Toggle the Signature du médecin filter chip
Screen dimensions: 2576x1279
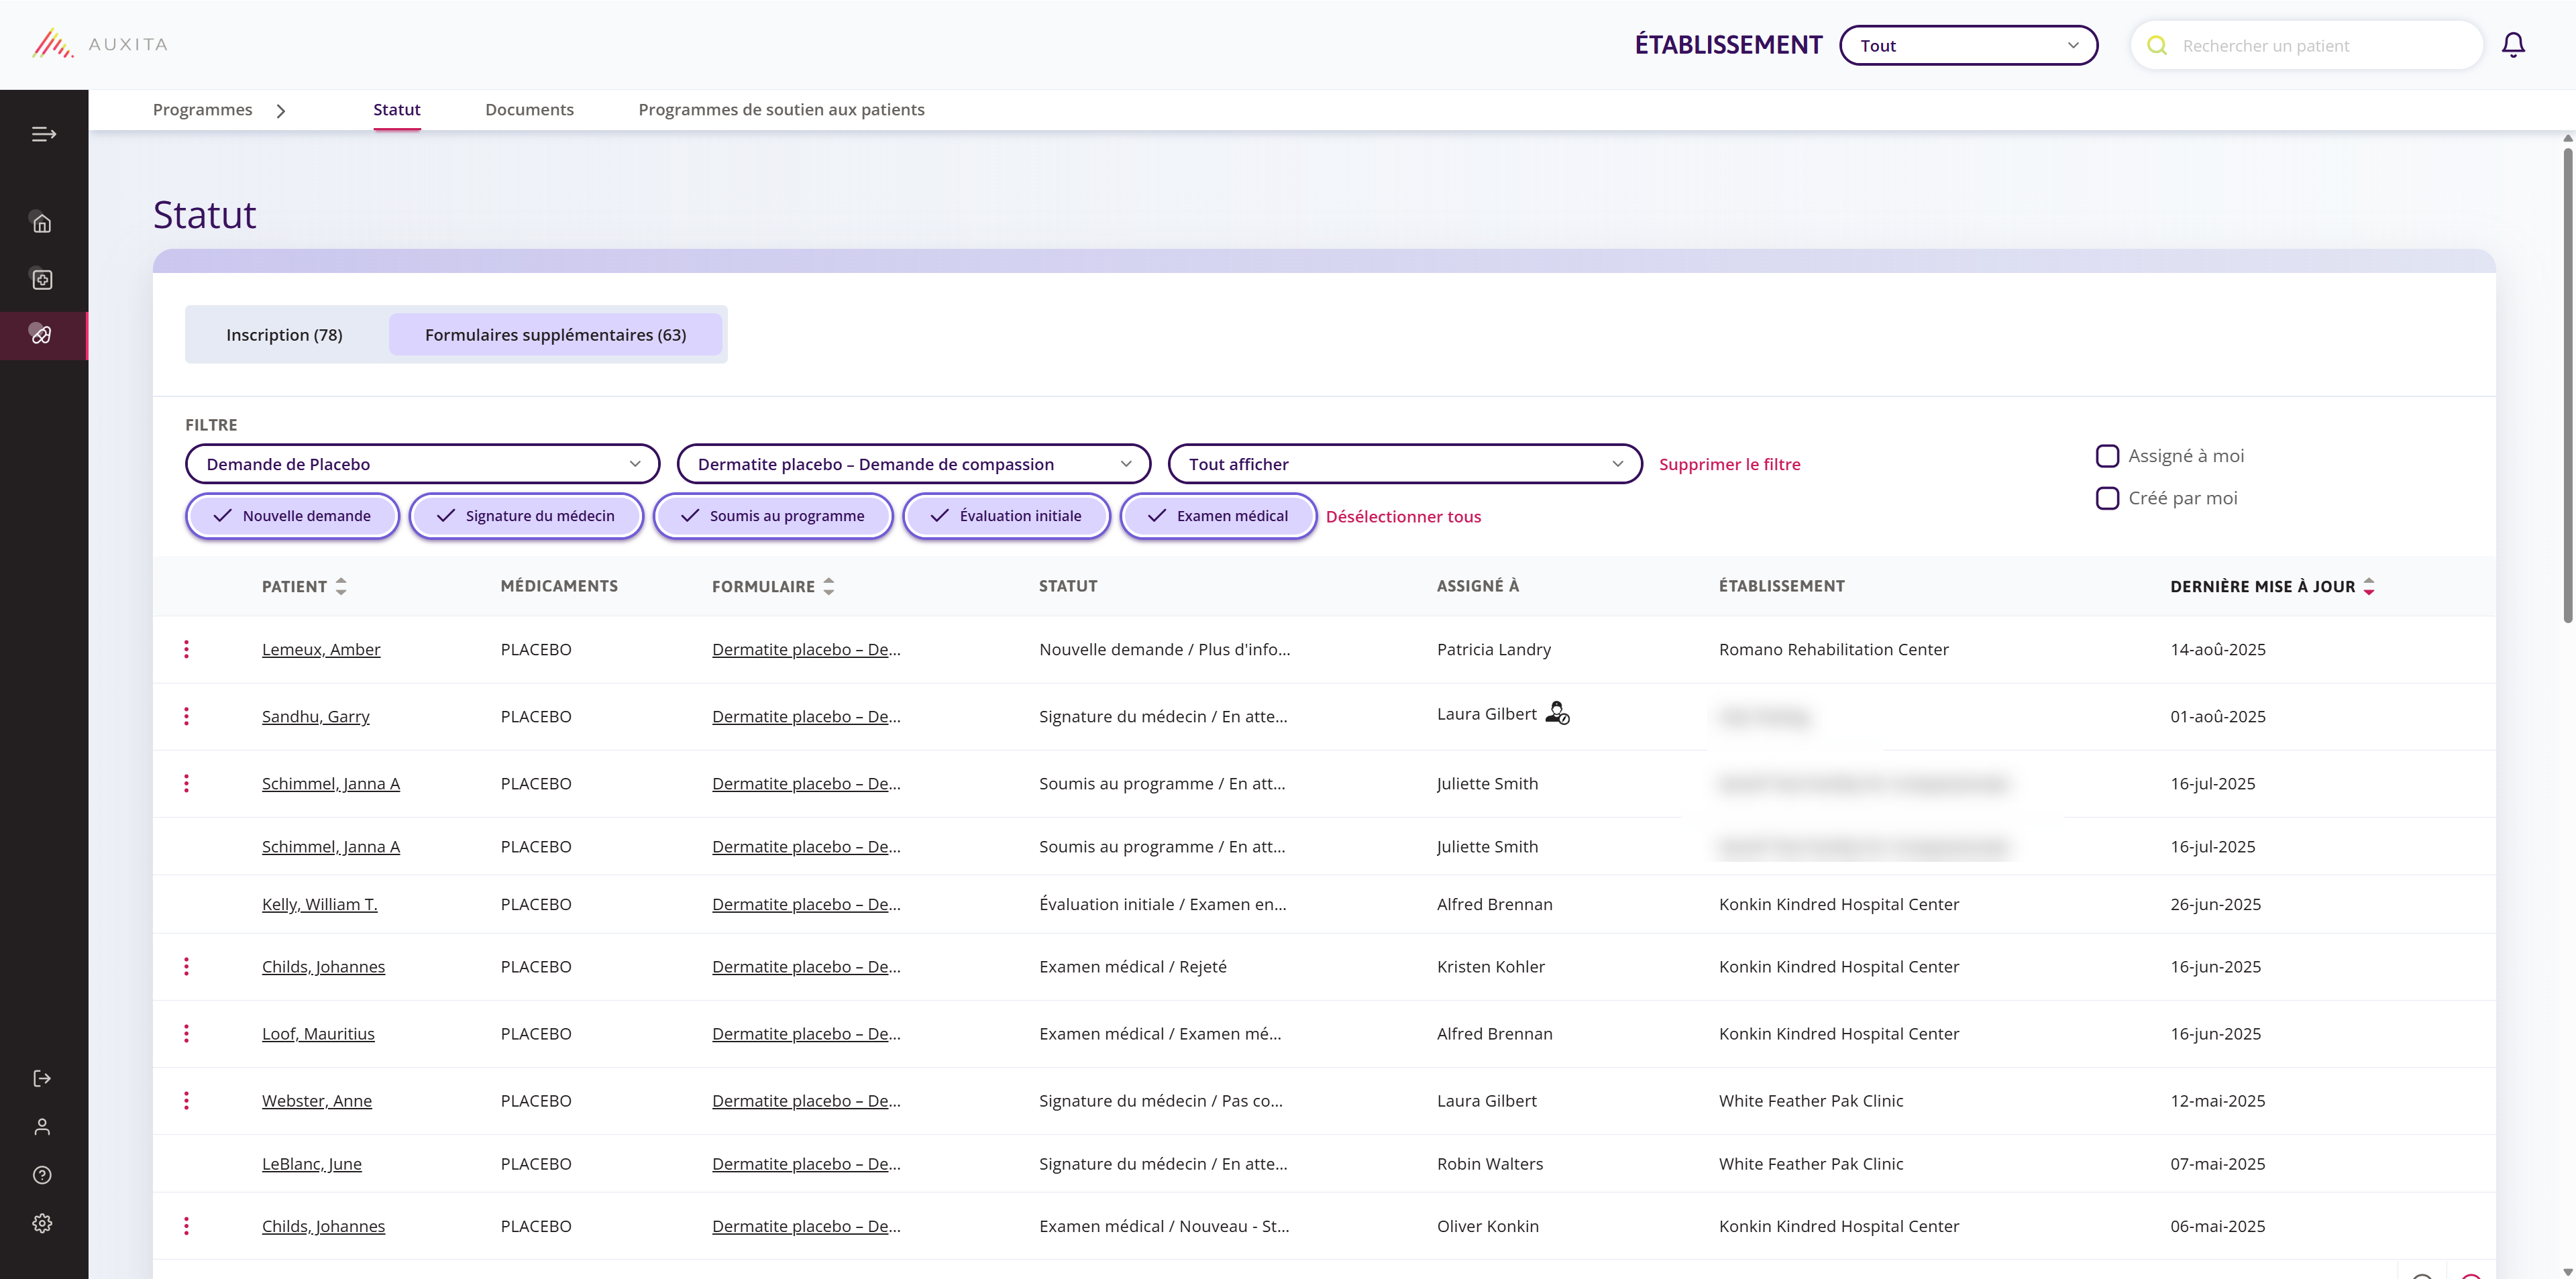click(526, 516)
